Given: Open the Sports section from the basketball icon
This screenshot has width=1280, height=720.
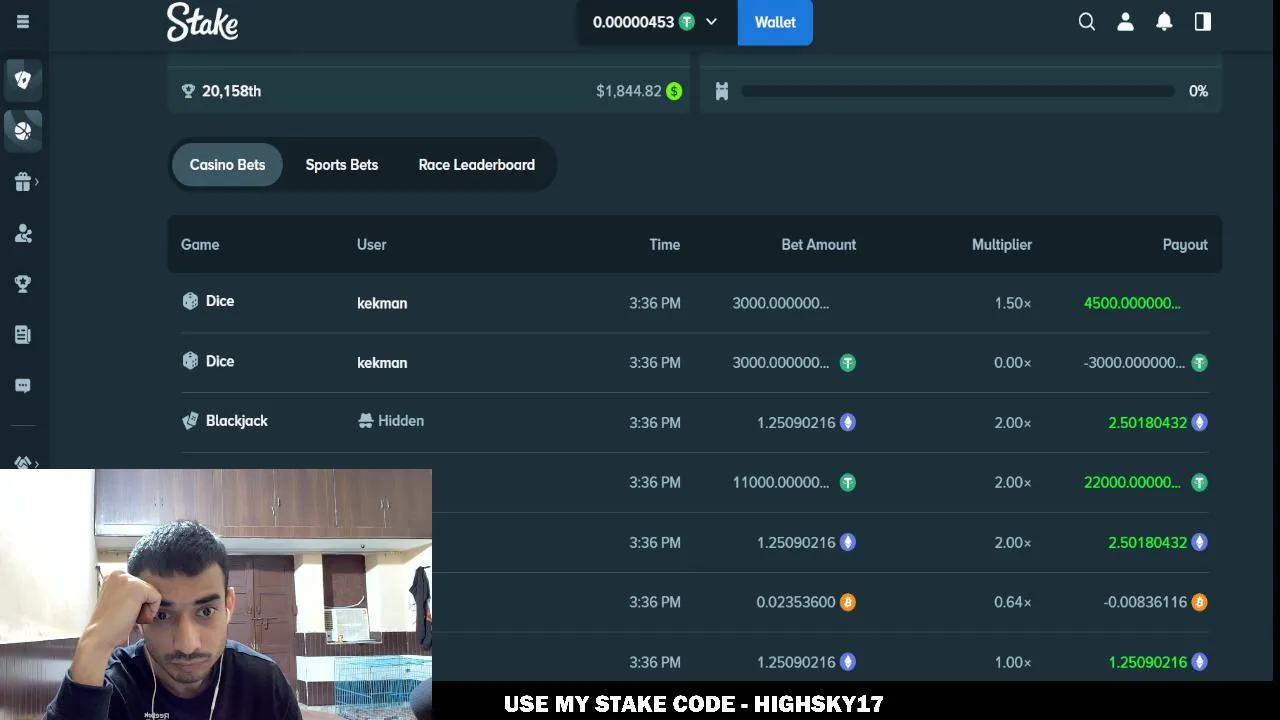Looking at the screenshot, I should 23,130.
